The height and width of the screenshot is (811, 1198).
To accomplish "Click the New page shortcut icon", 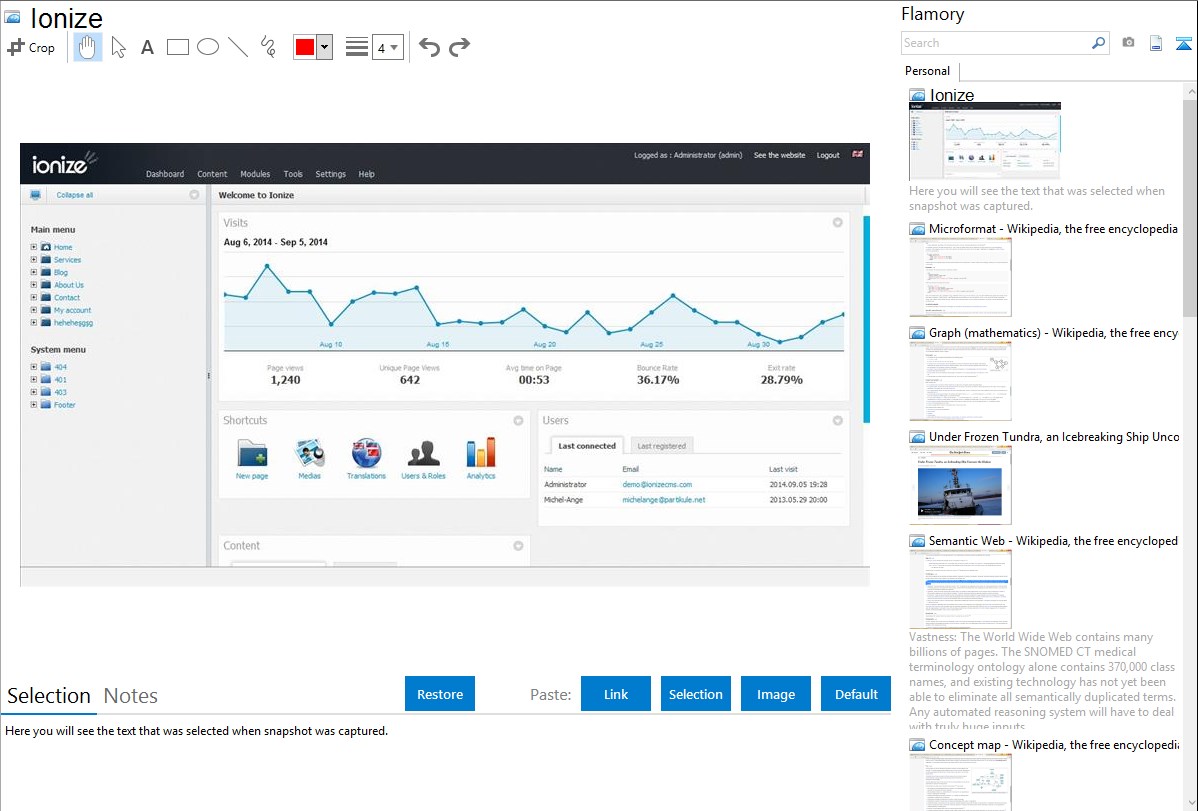I will (252, 454).
